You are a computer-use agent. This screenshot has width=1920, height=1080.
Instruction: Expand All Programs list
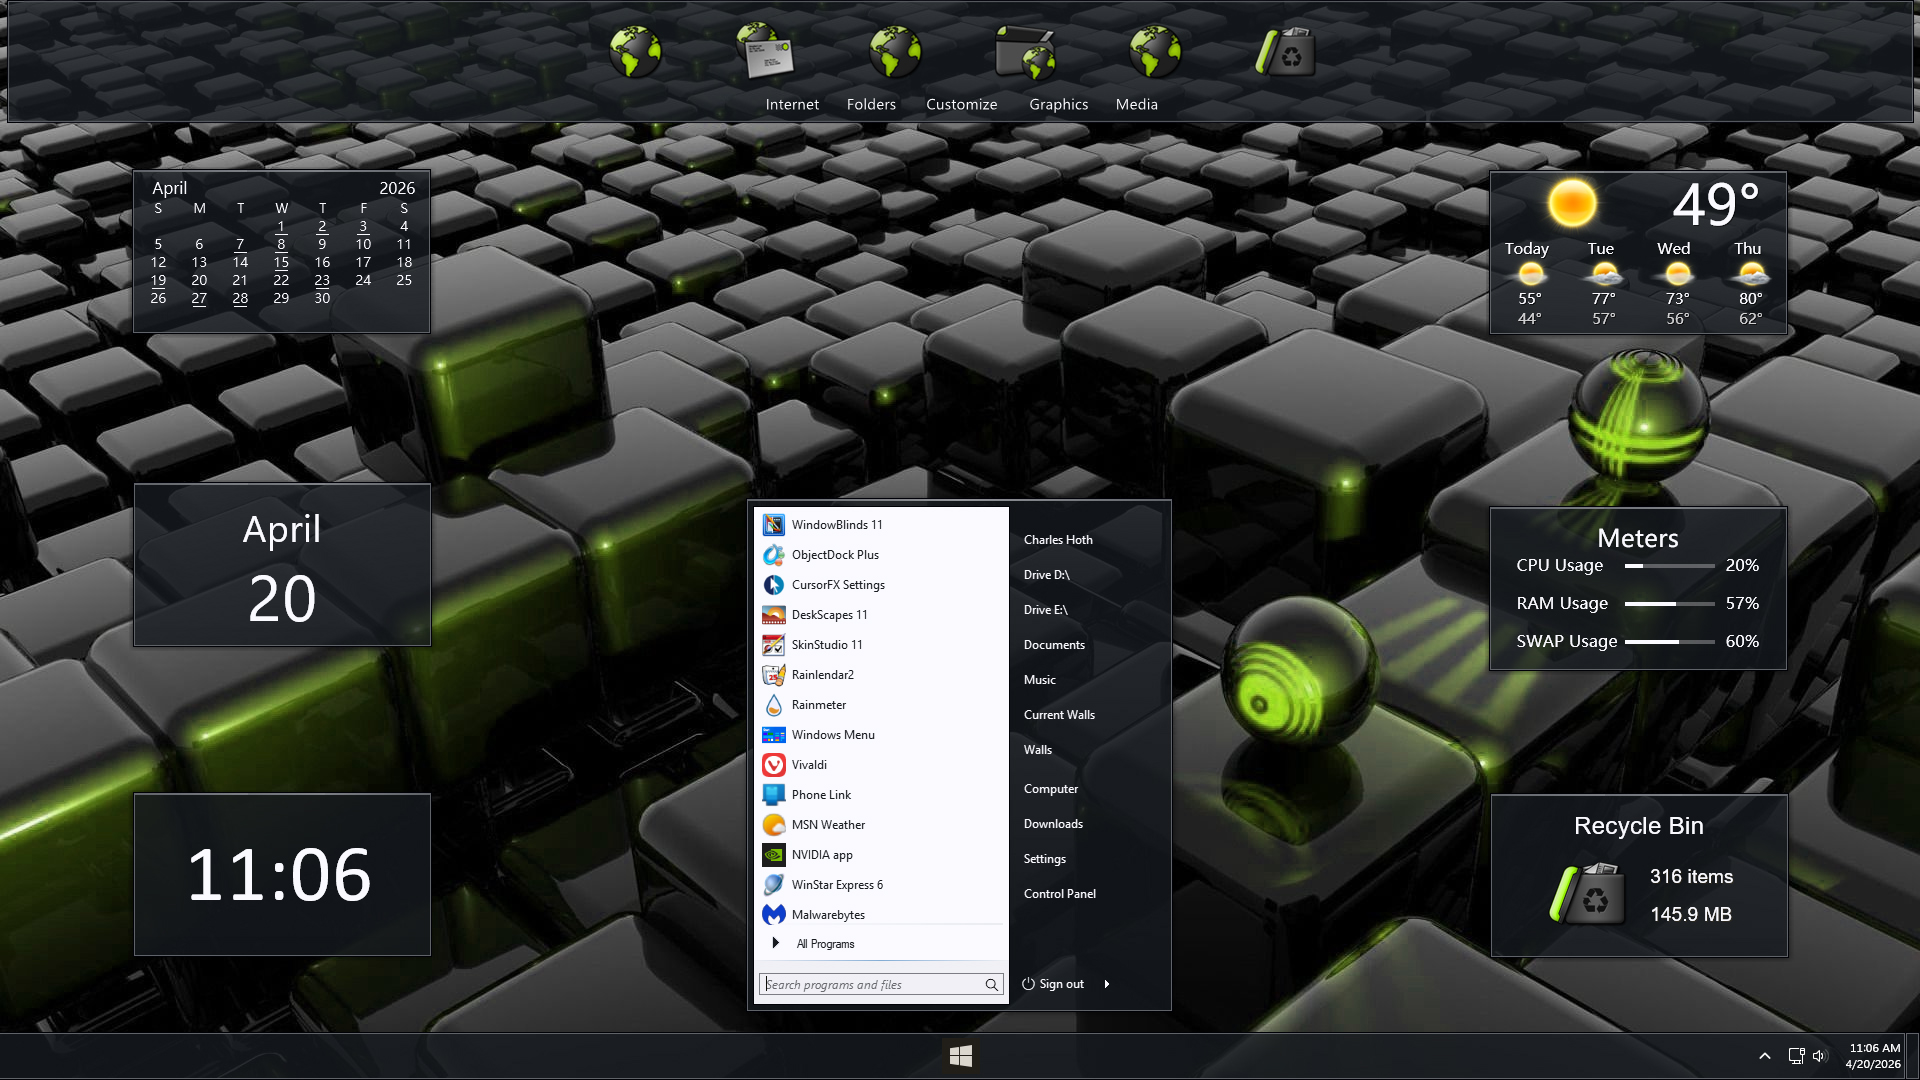825,944
